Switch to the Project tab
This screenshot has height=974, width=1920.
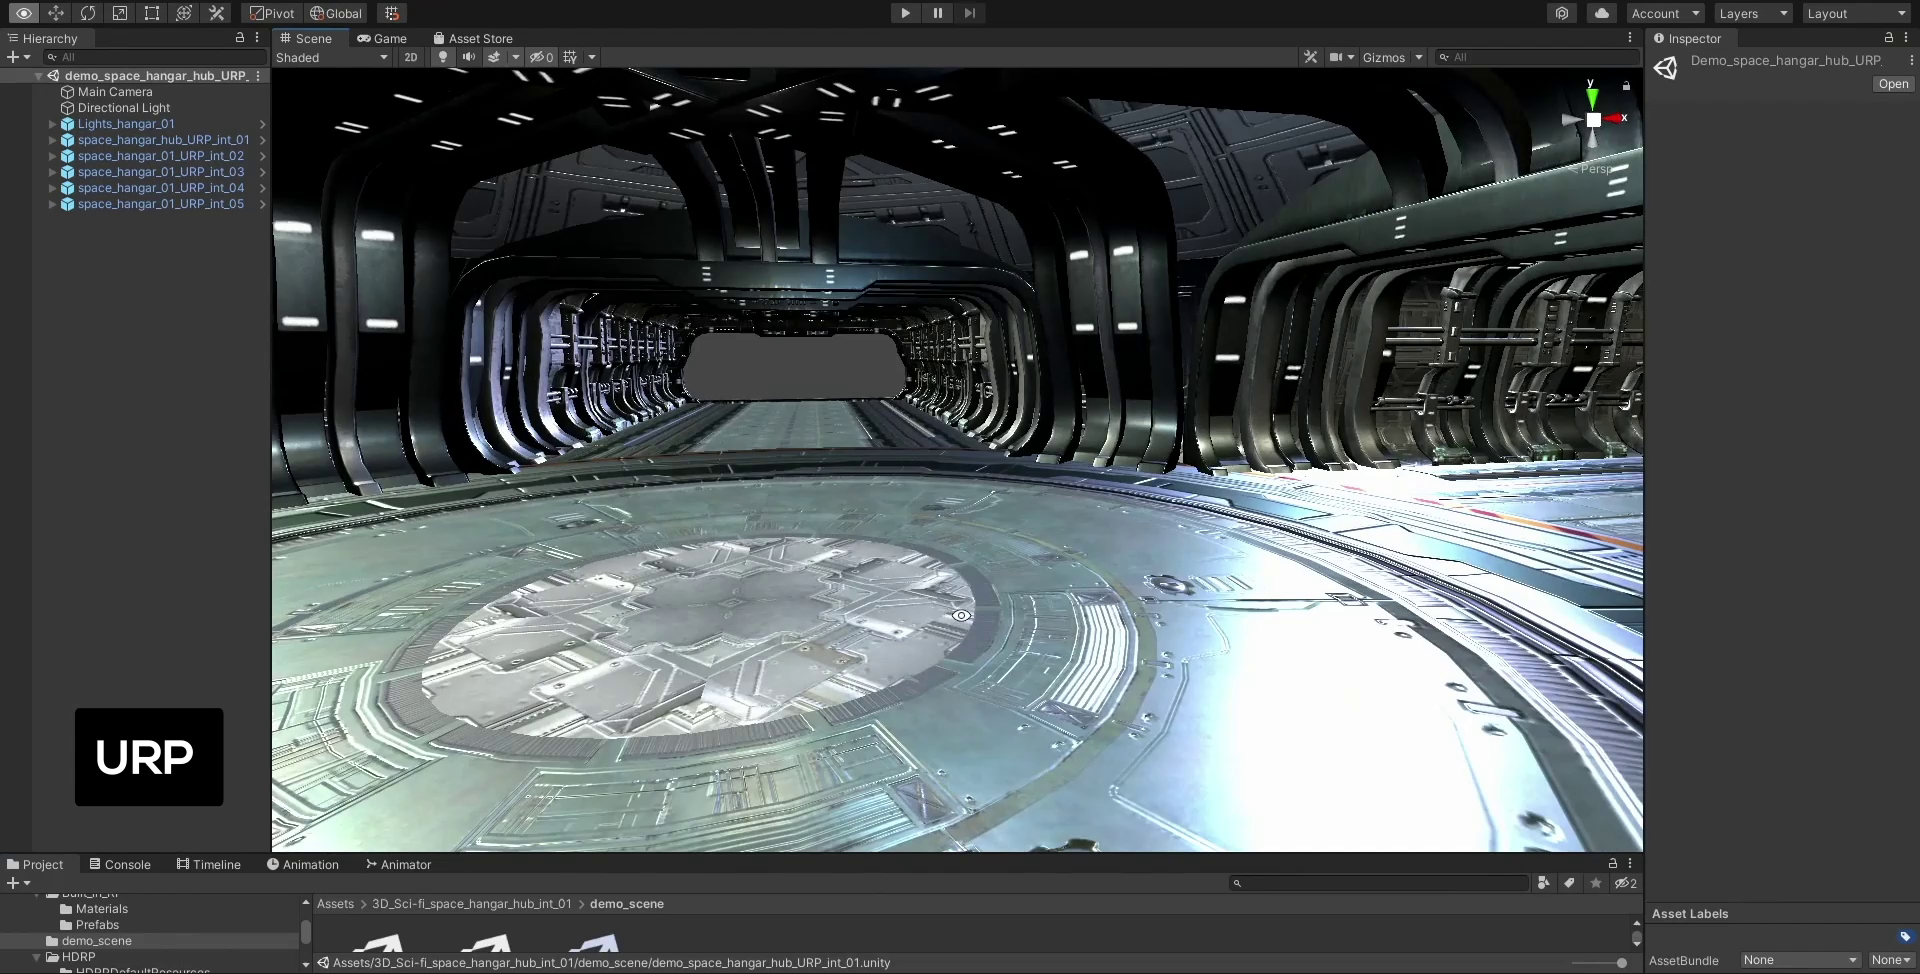(x=35, y=864)
